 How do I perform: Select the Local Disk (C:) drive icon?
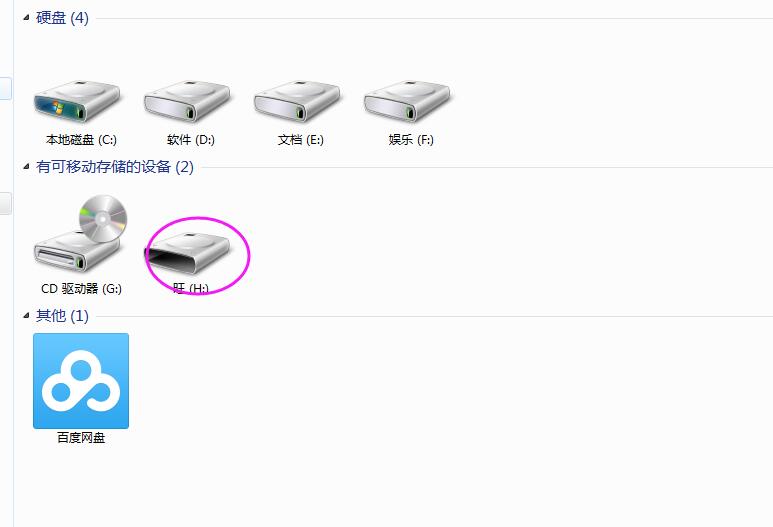[77, 102]
